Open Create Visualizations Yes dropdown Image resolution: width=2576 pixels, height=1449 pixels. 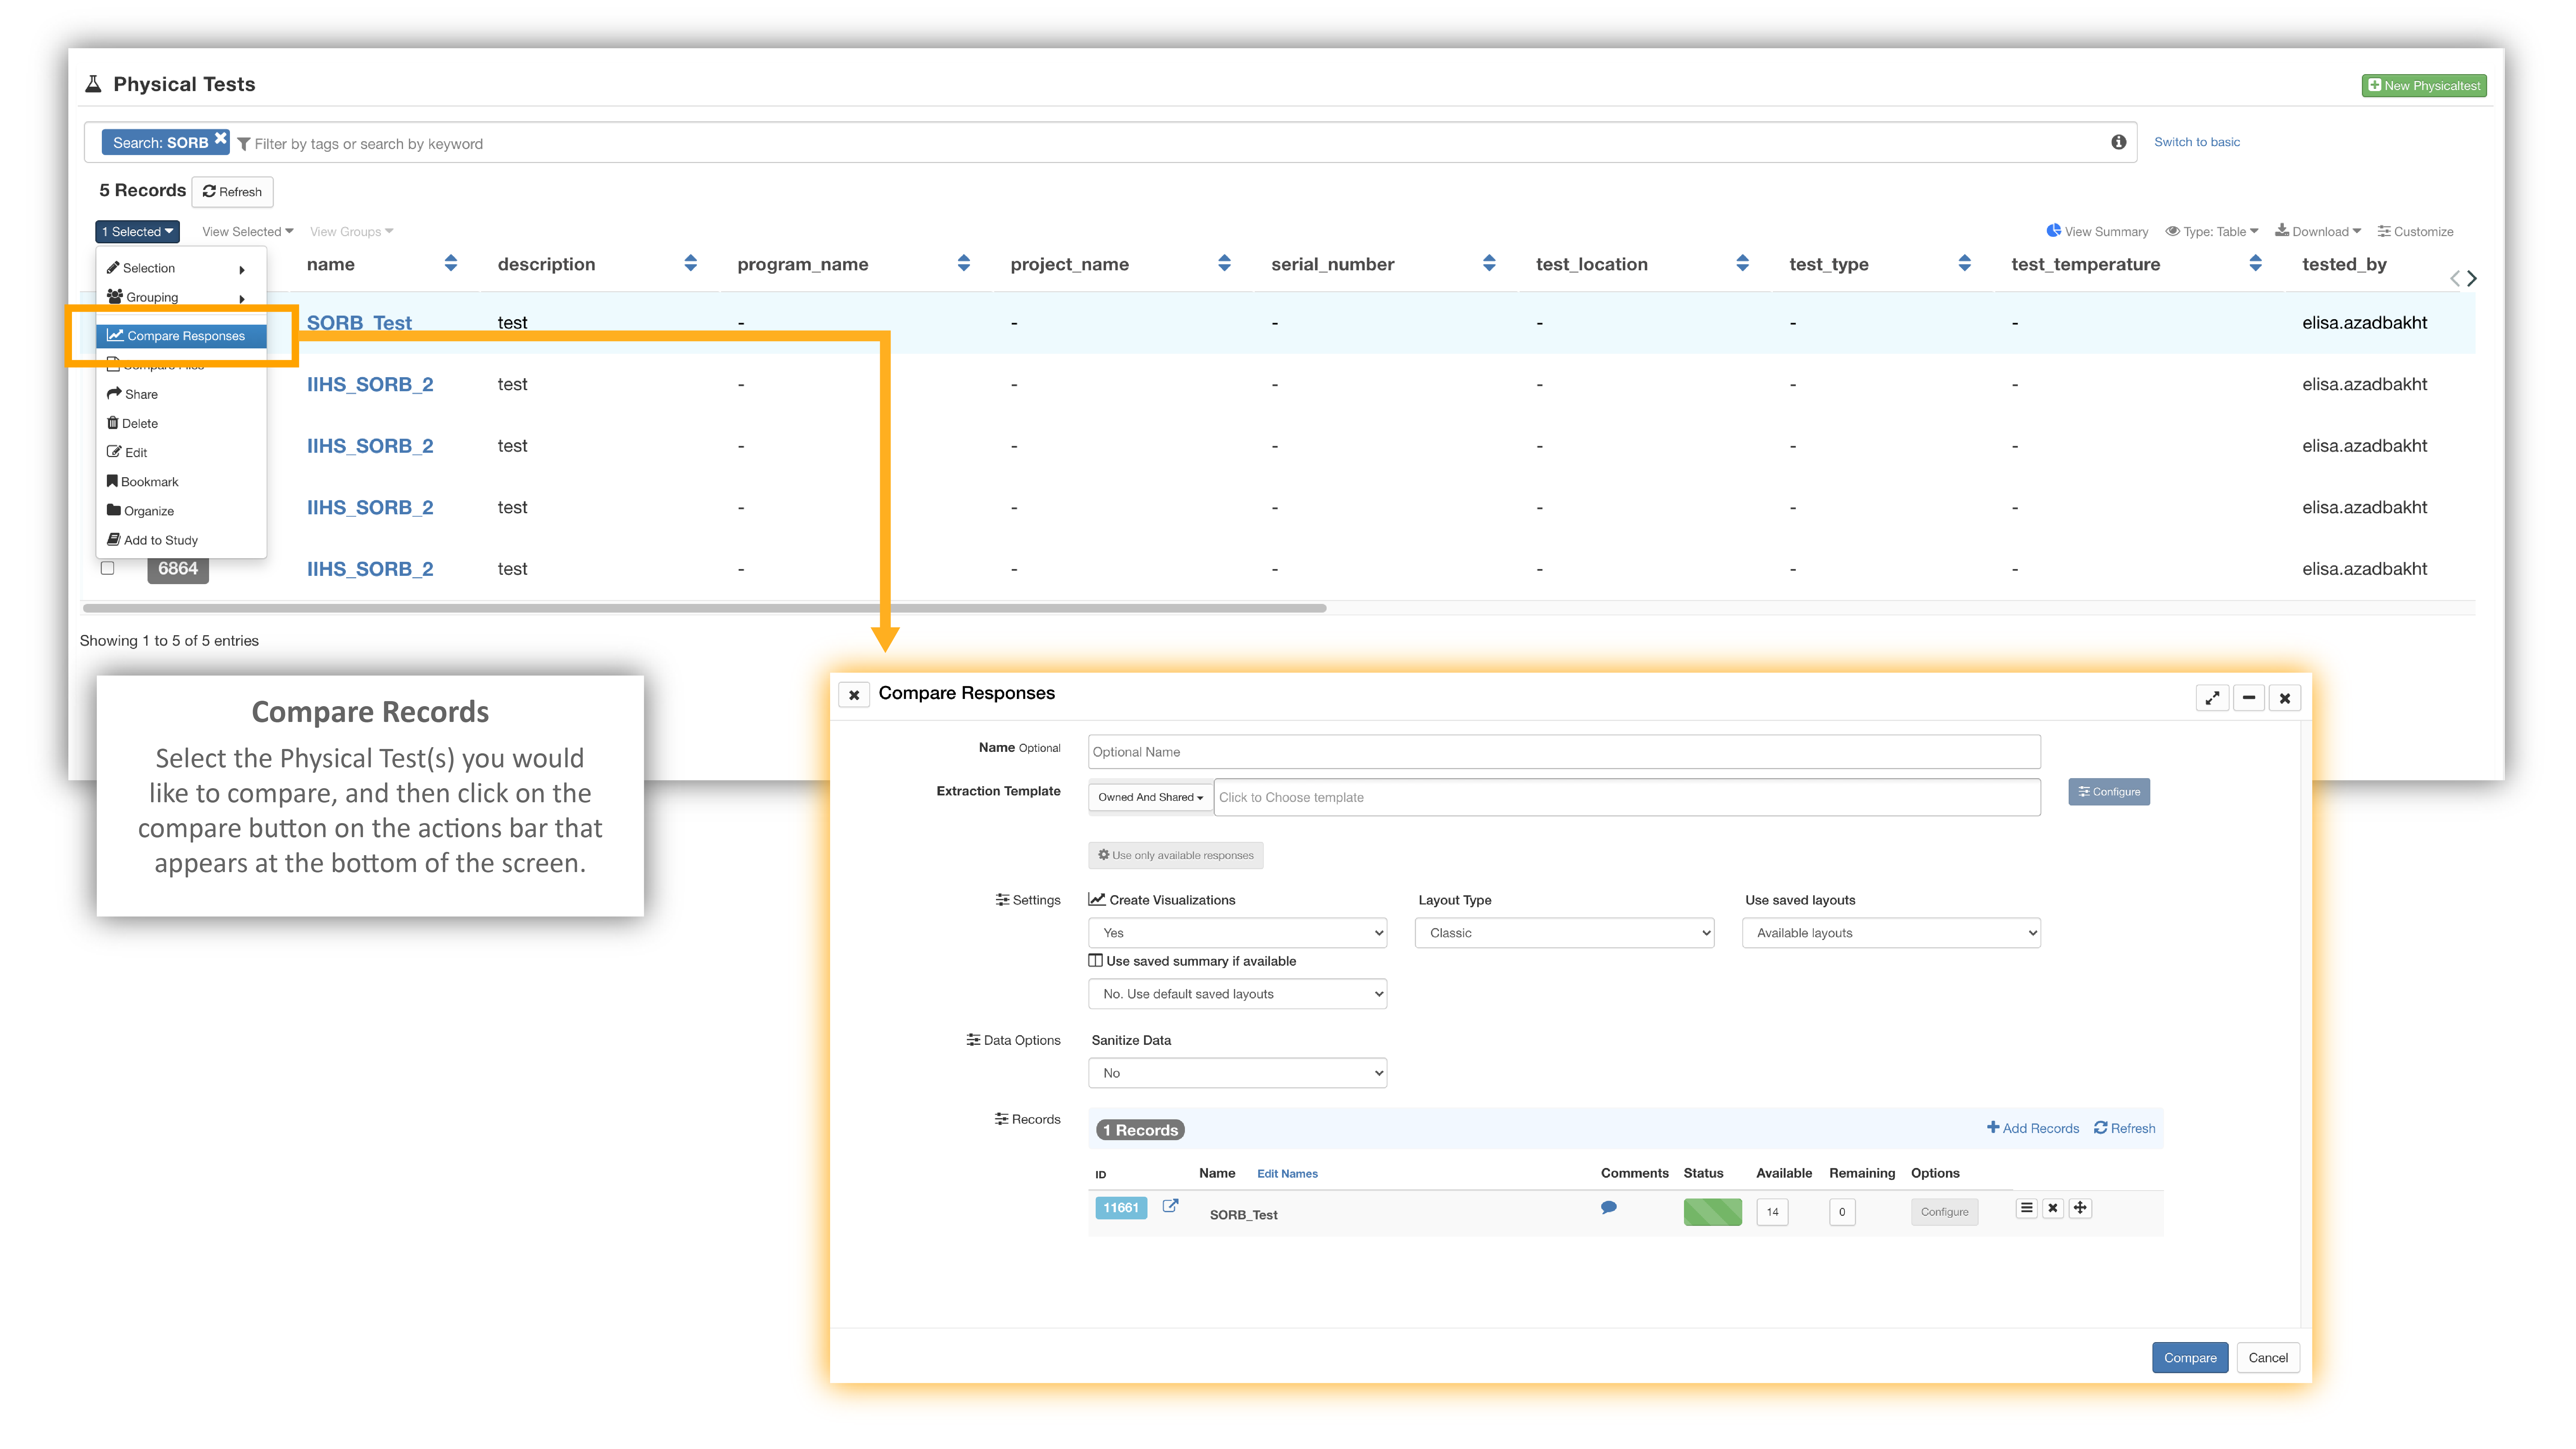point(1237,933)
